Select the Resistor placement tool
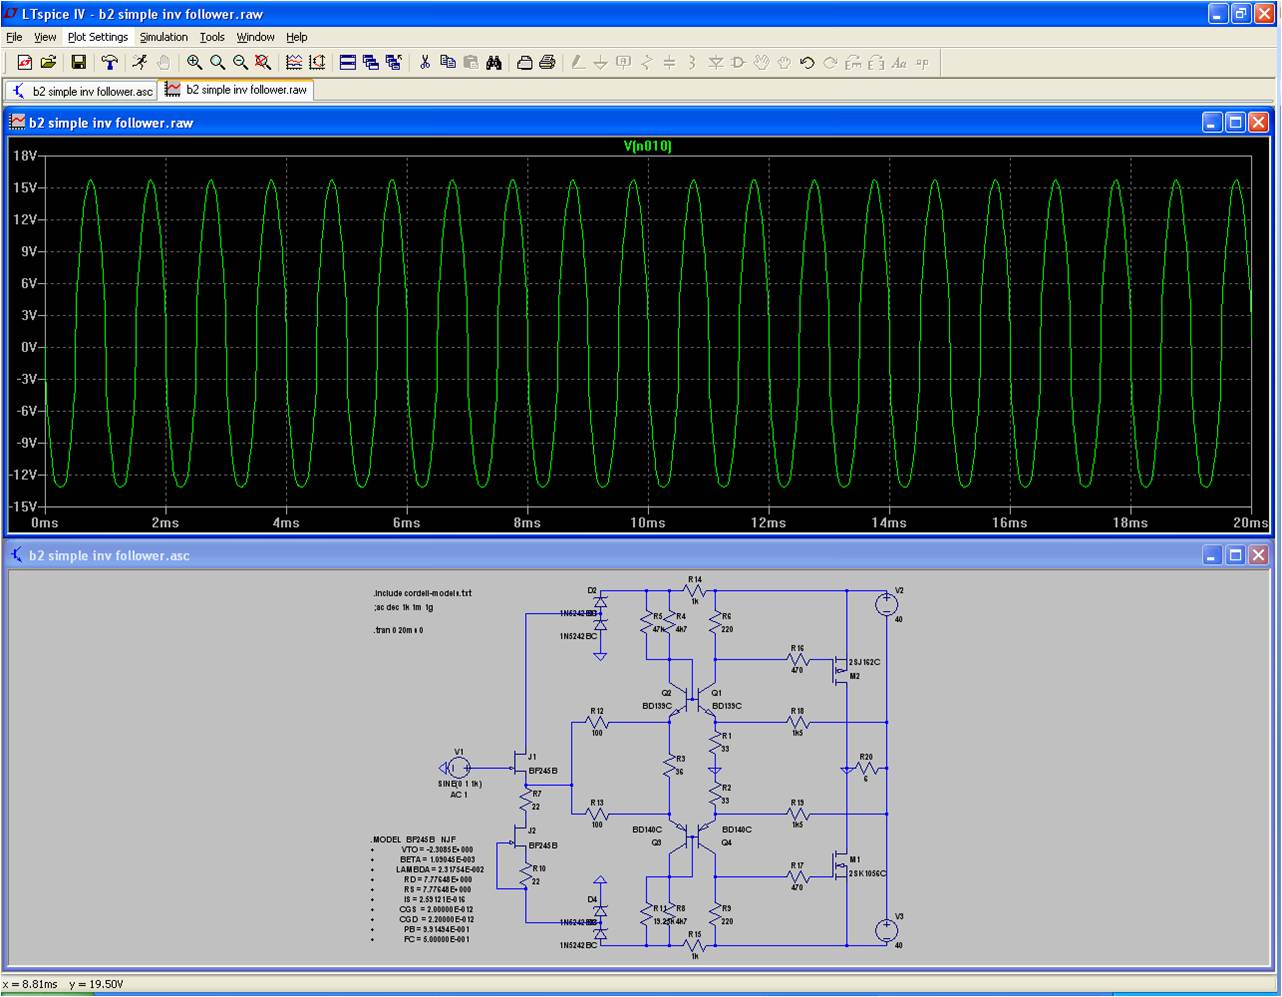1282x997 pixels. click(647, 62)
